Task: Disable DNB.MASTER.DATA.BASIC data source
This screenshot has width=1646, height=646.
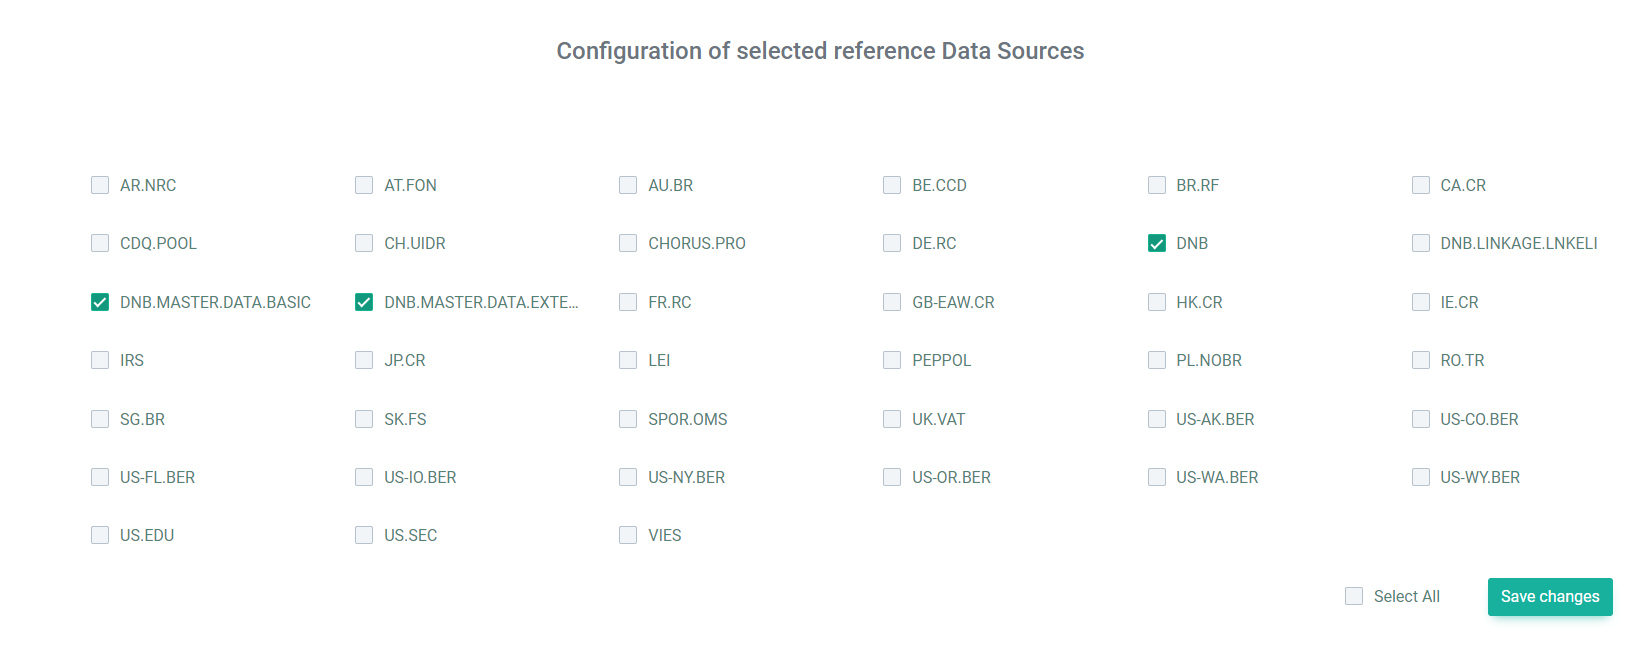Action: (100, 302)
